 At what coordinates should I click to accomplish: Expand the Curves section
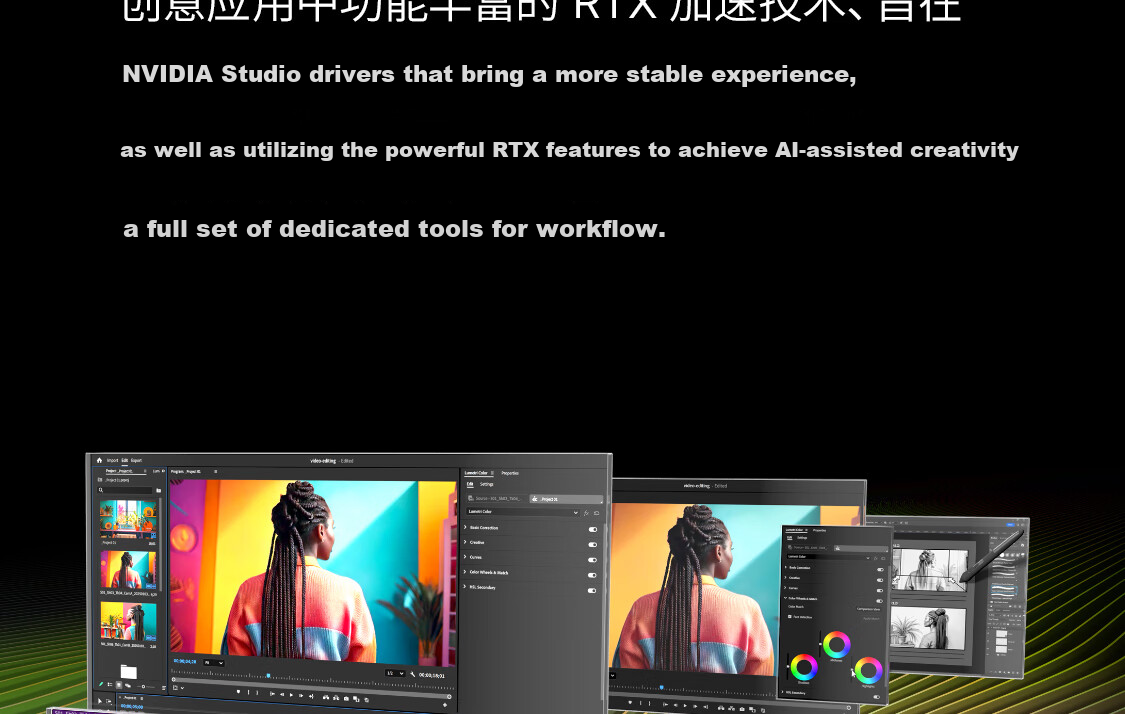[x=466, y=557]
